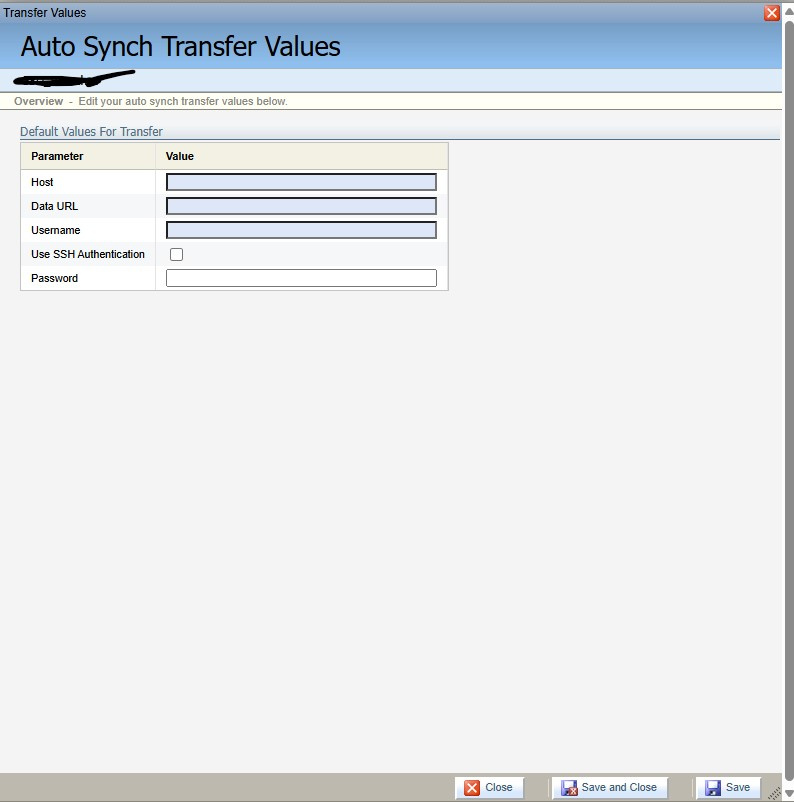The image size is (794, 802).
Task: Click the vertical scrollbar track
Action: 789,399
